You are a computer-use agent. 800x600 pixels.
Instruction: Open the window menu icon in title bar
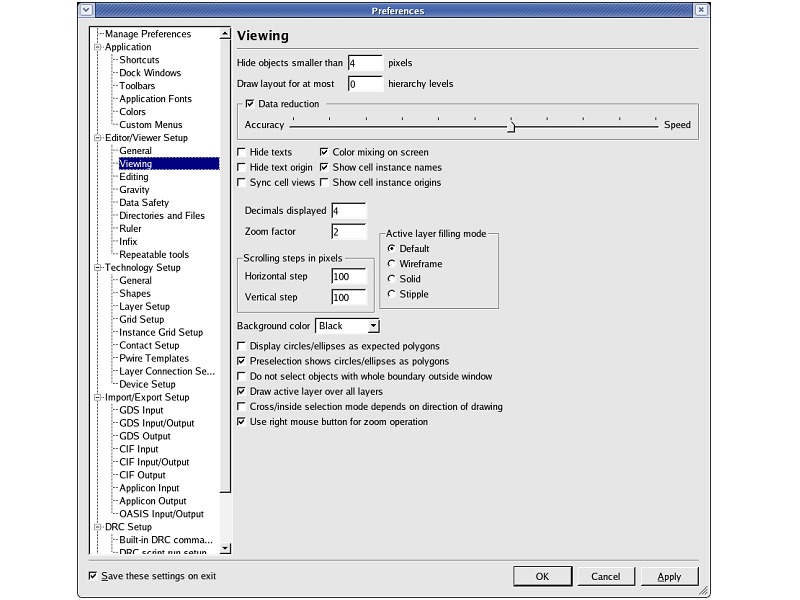(87, 11)
